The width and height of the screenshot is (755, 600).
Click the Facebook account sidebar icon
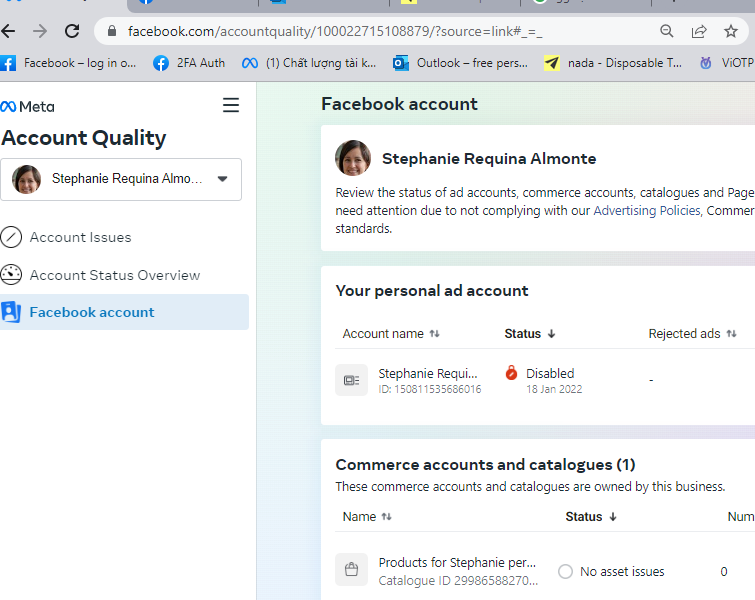[11, 312]
